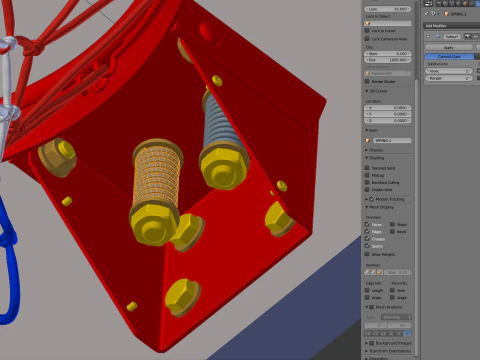The width and height of the screenshot is (480, 360).
Task: Enable Edge Info Length checkbox
Action: pyautogui.click(x=367, y=290)
